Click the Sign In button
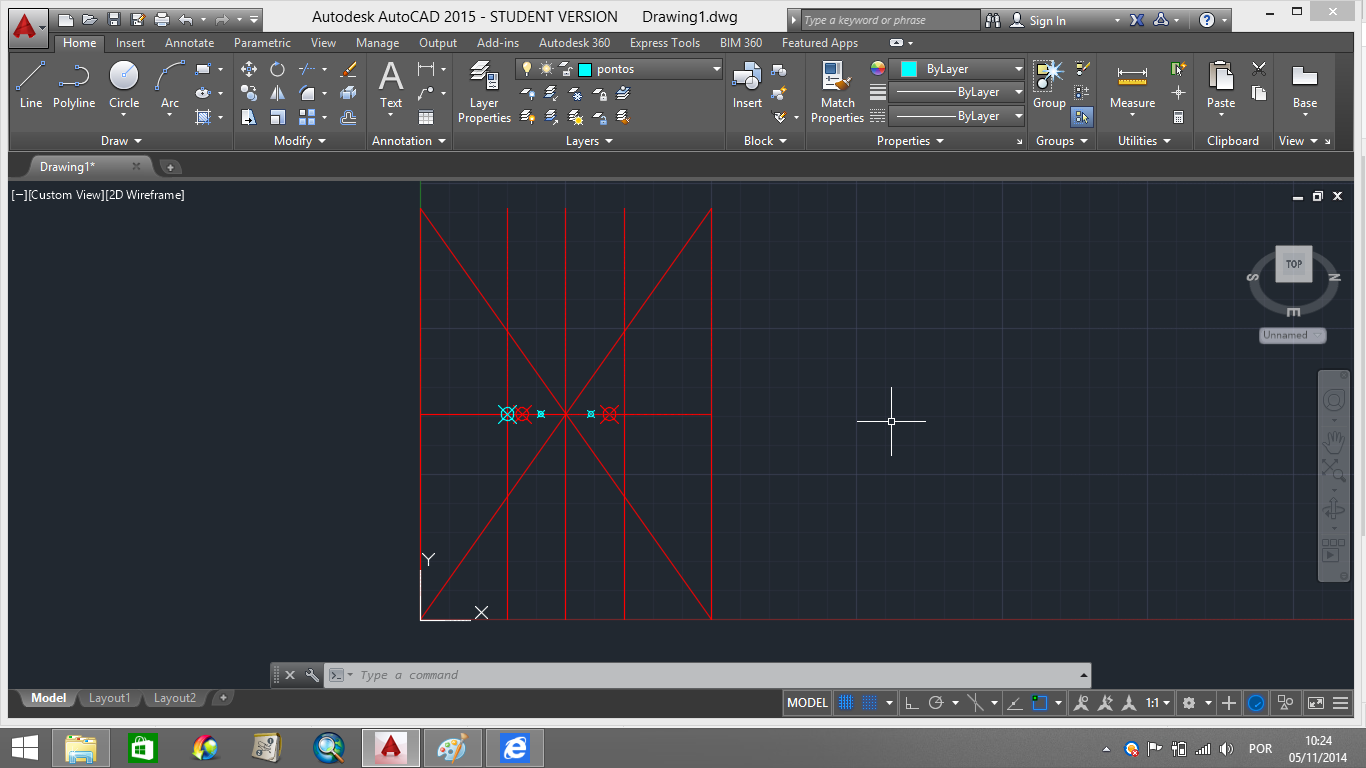 tap(1047, 20)
